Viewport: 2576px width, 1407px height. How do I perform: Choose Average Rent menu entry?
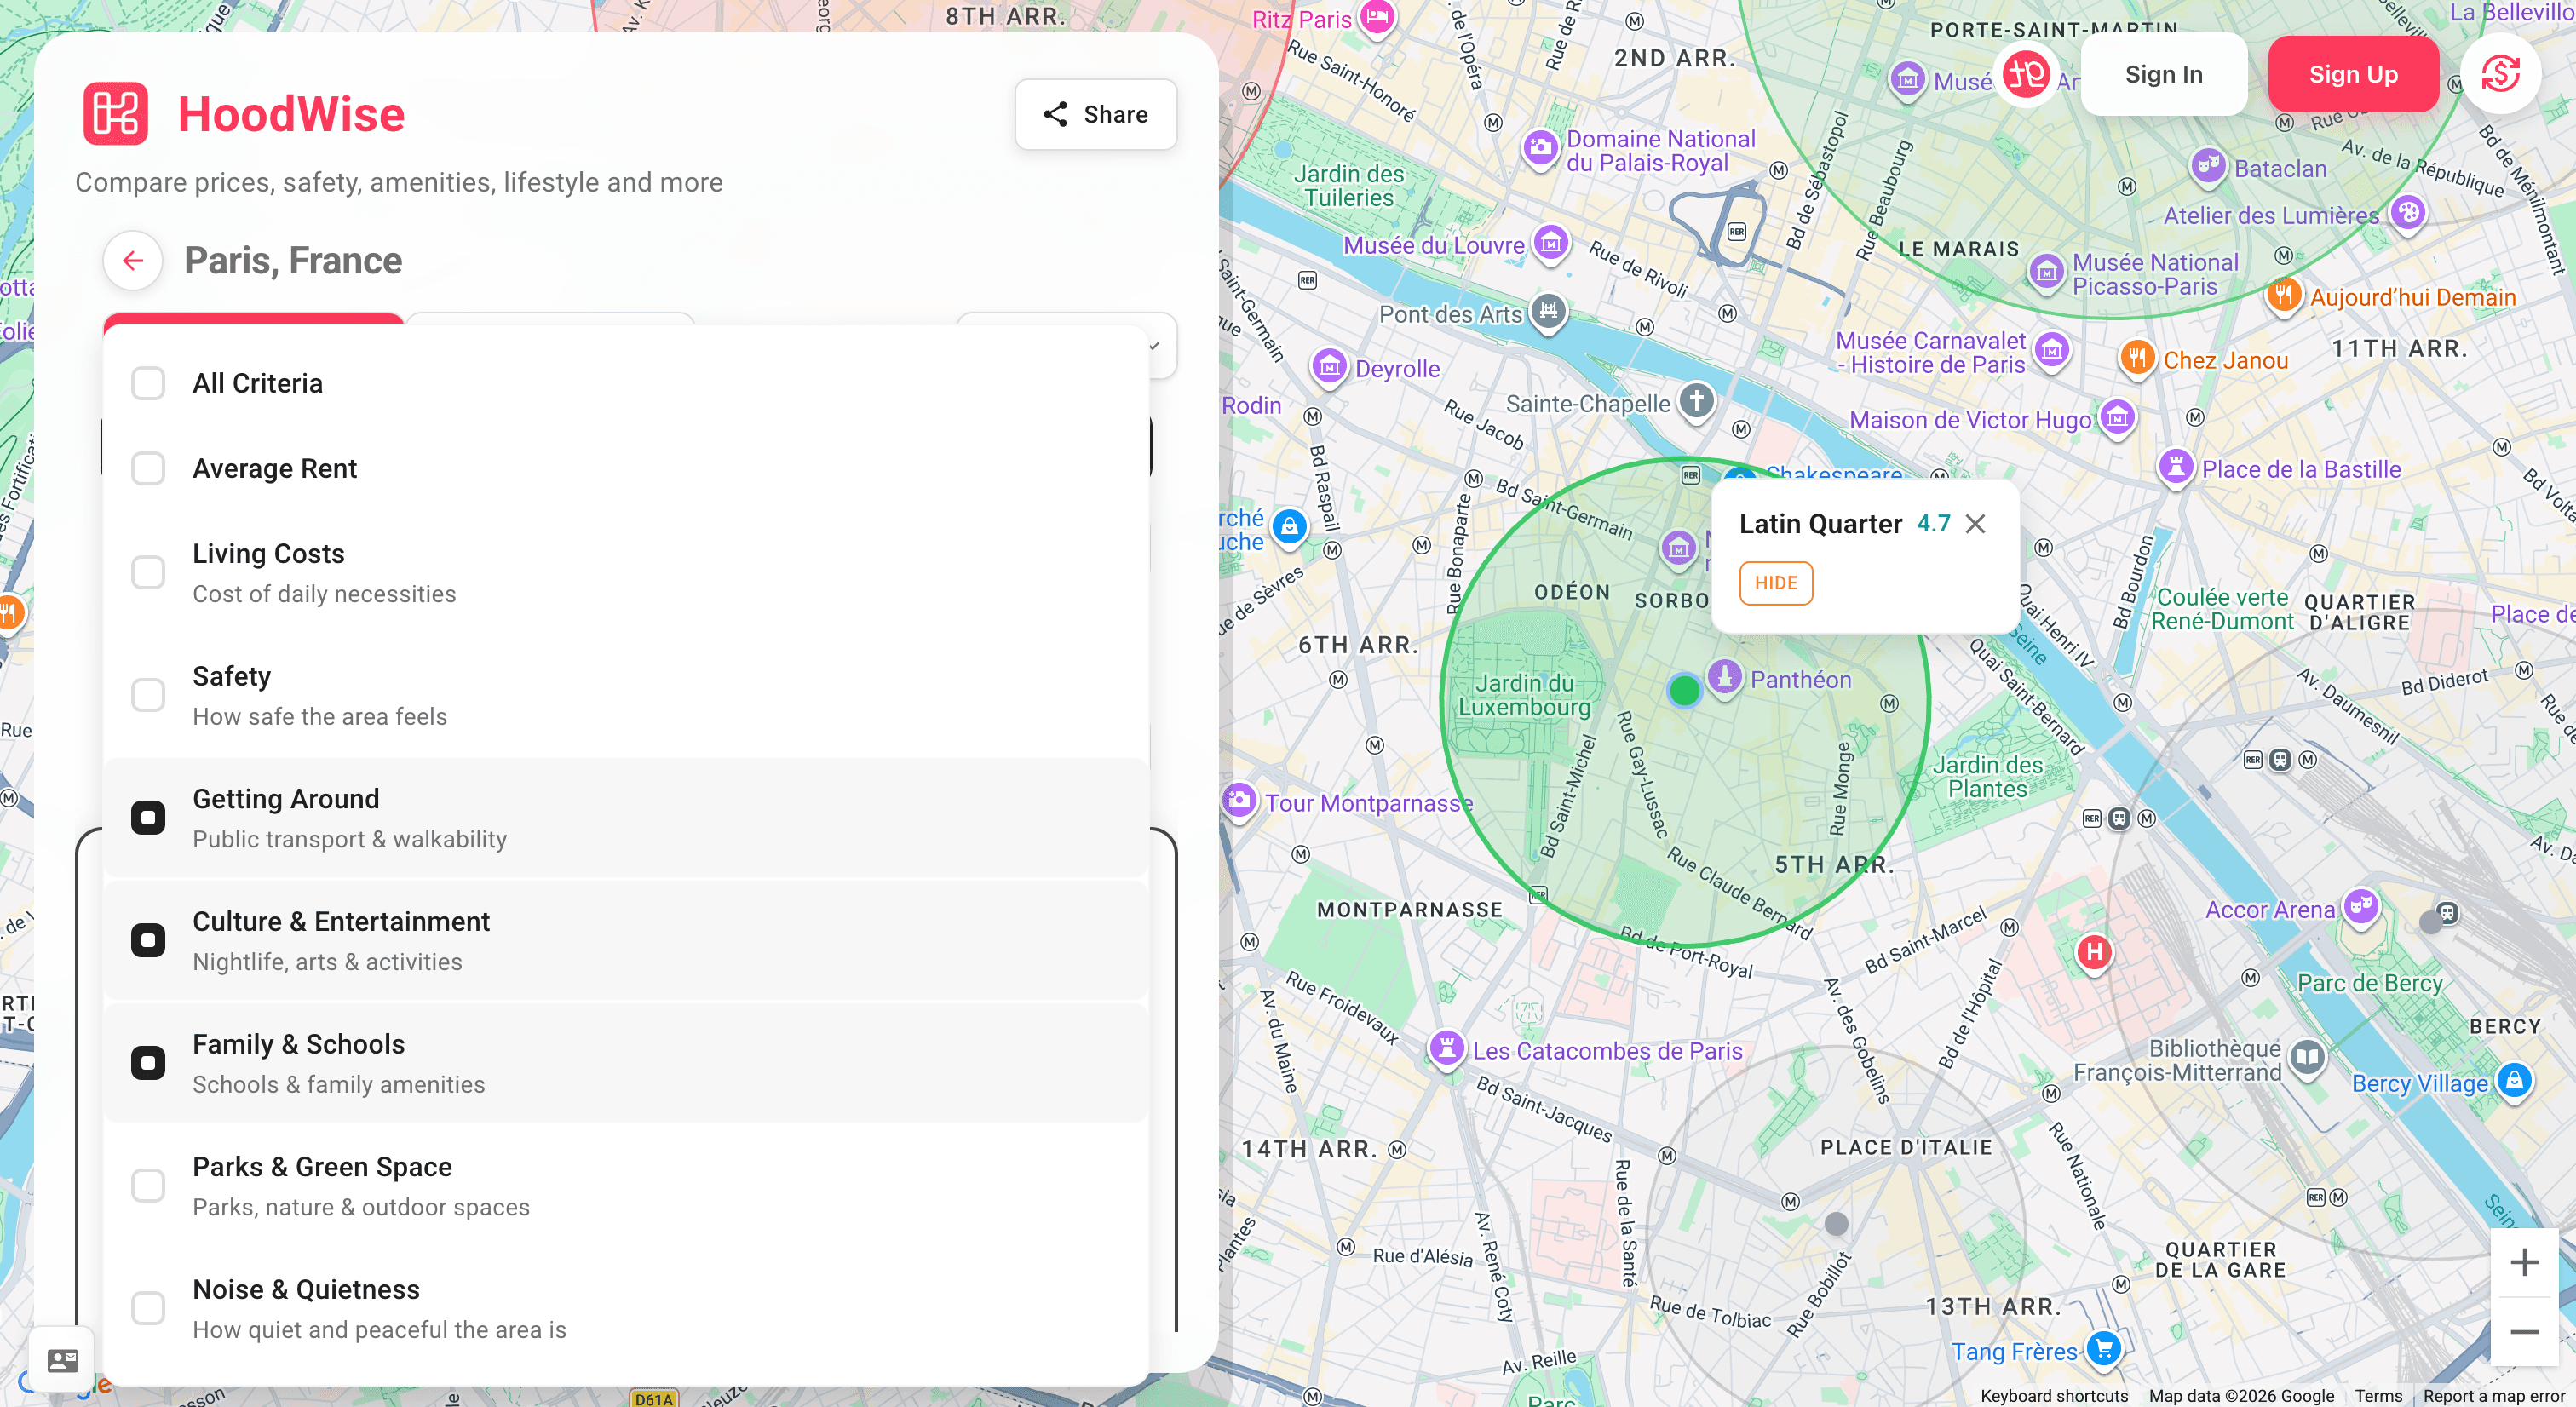tap(274, 468)
